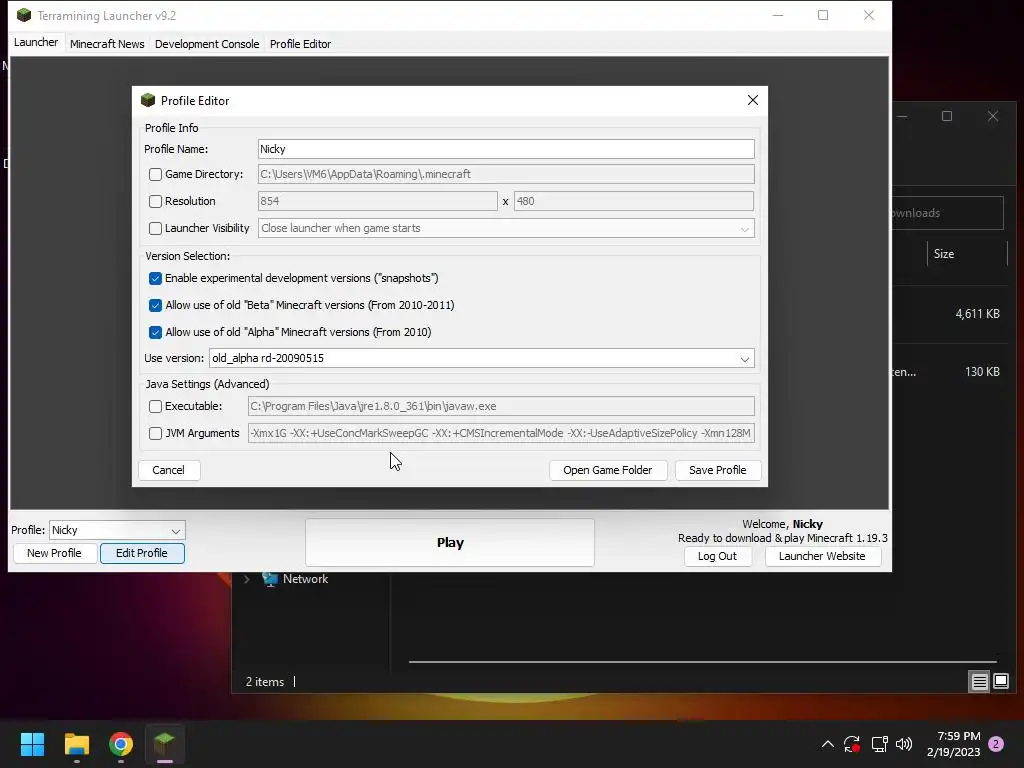Enable the Resolution checkbox
Viewport: 1024px width, 768px height.
point(155,201)
